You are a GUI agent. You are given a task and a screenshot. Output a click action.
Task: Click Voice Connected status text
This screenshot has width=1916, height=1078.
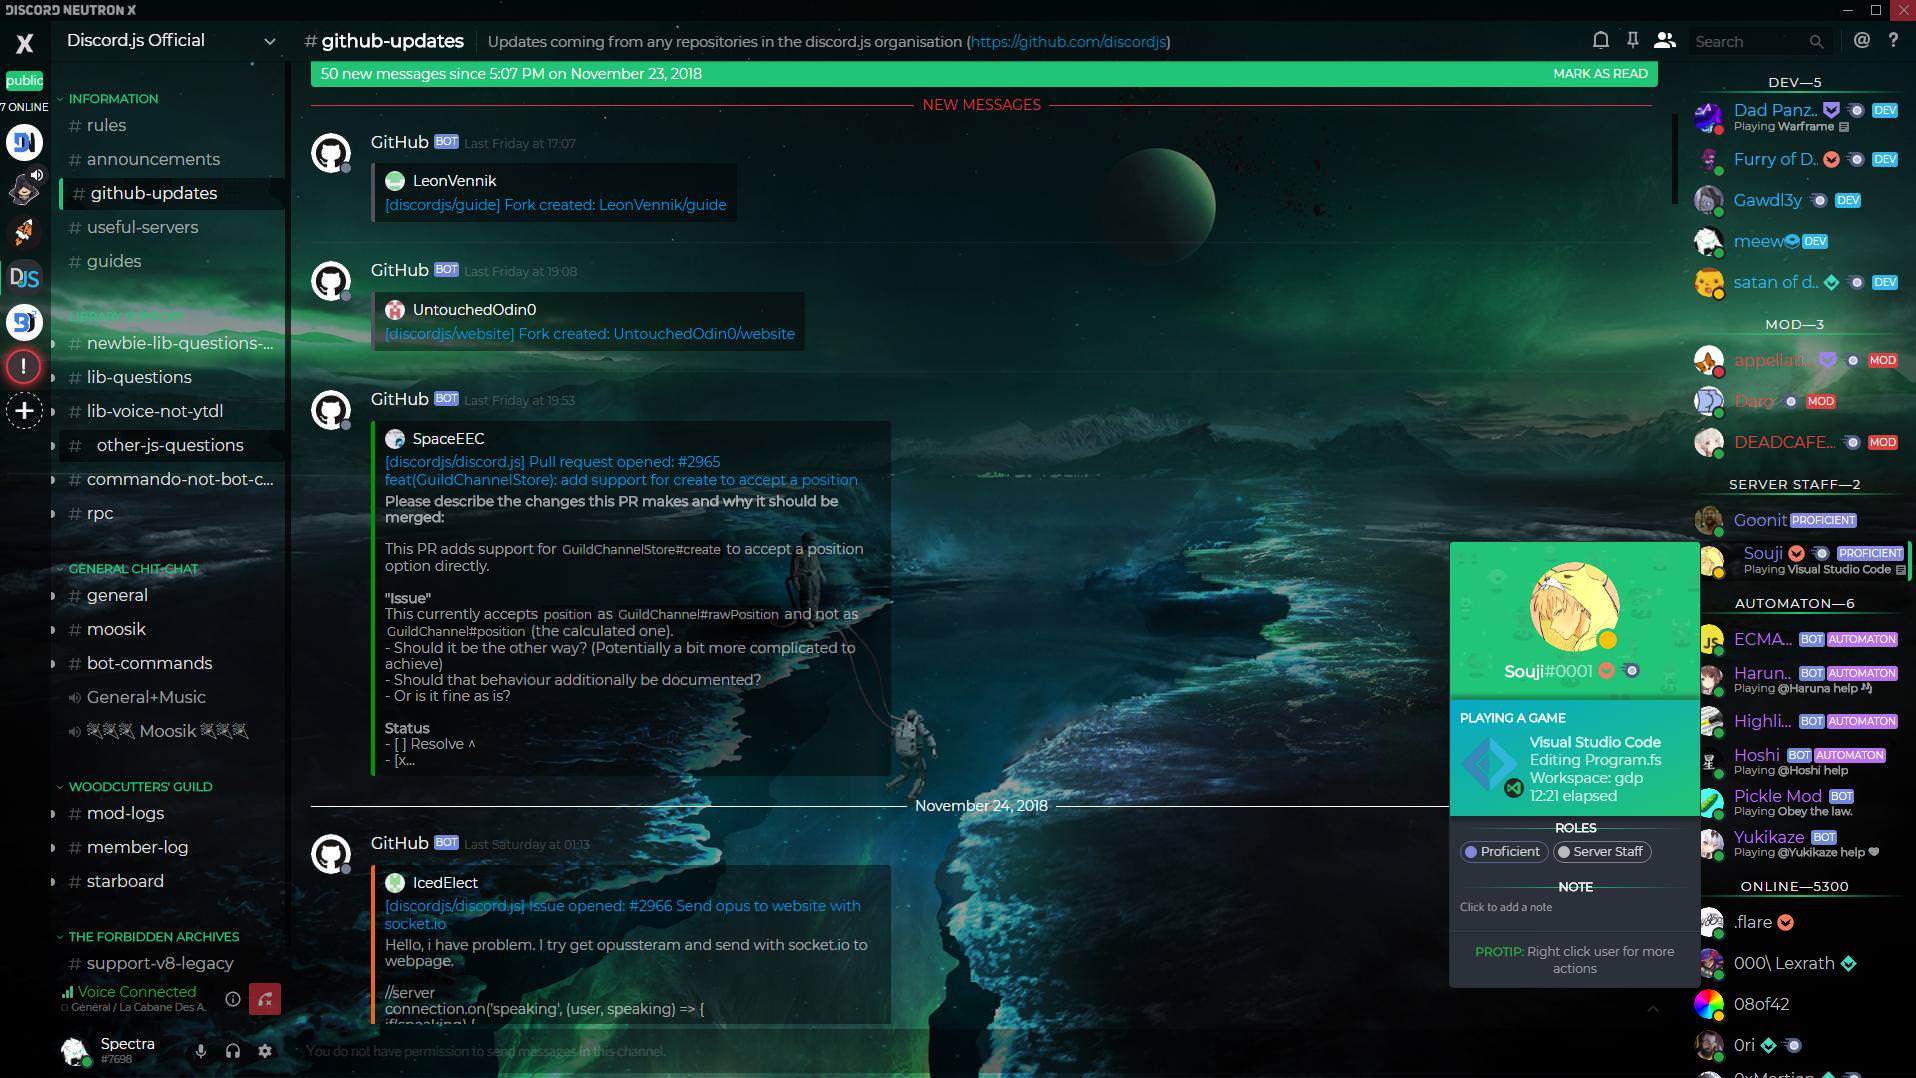(137, 992)
